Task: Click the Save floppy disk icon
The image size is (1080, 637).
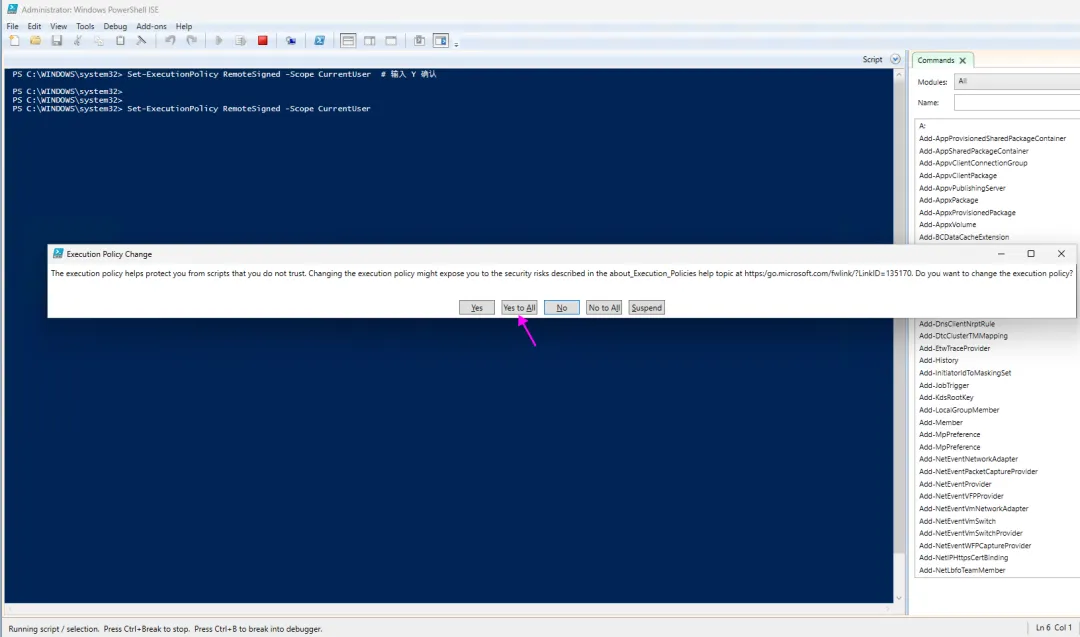Action: tap(56, 41)
